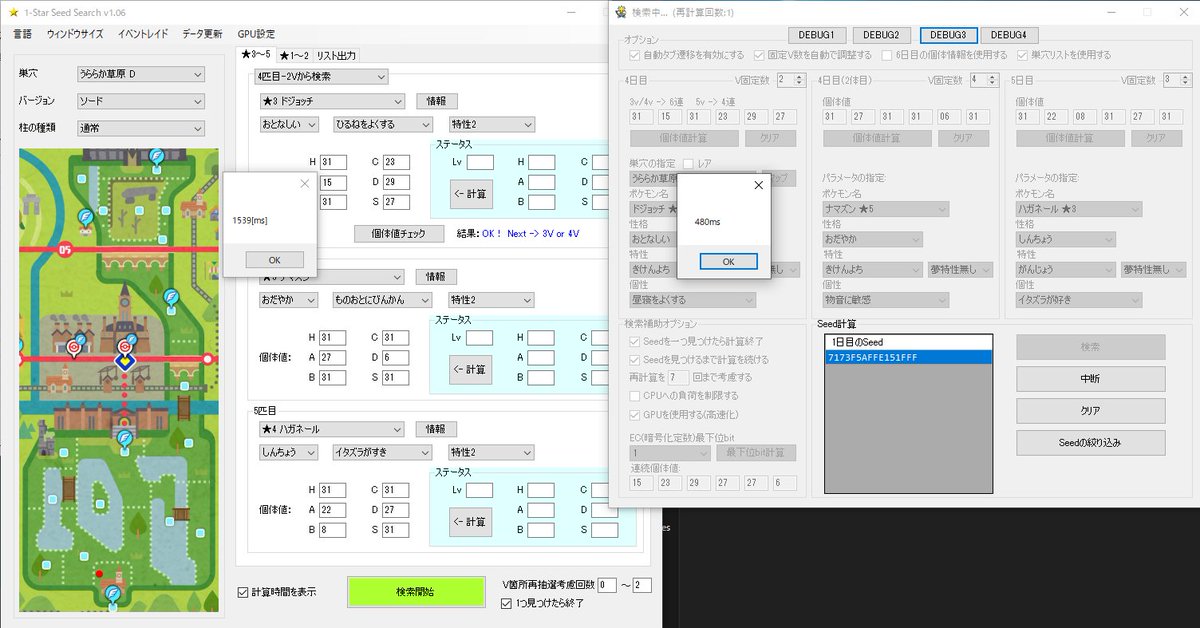Close the 1539[ms] message popup with X
1200x628 pixels.
click(304, 184)
